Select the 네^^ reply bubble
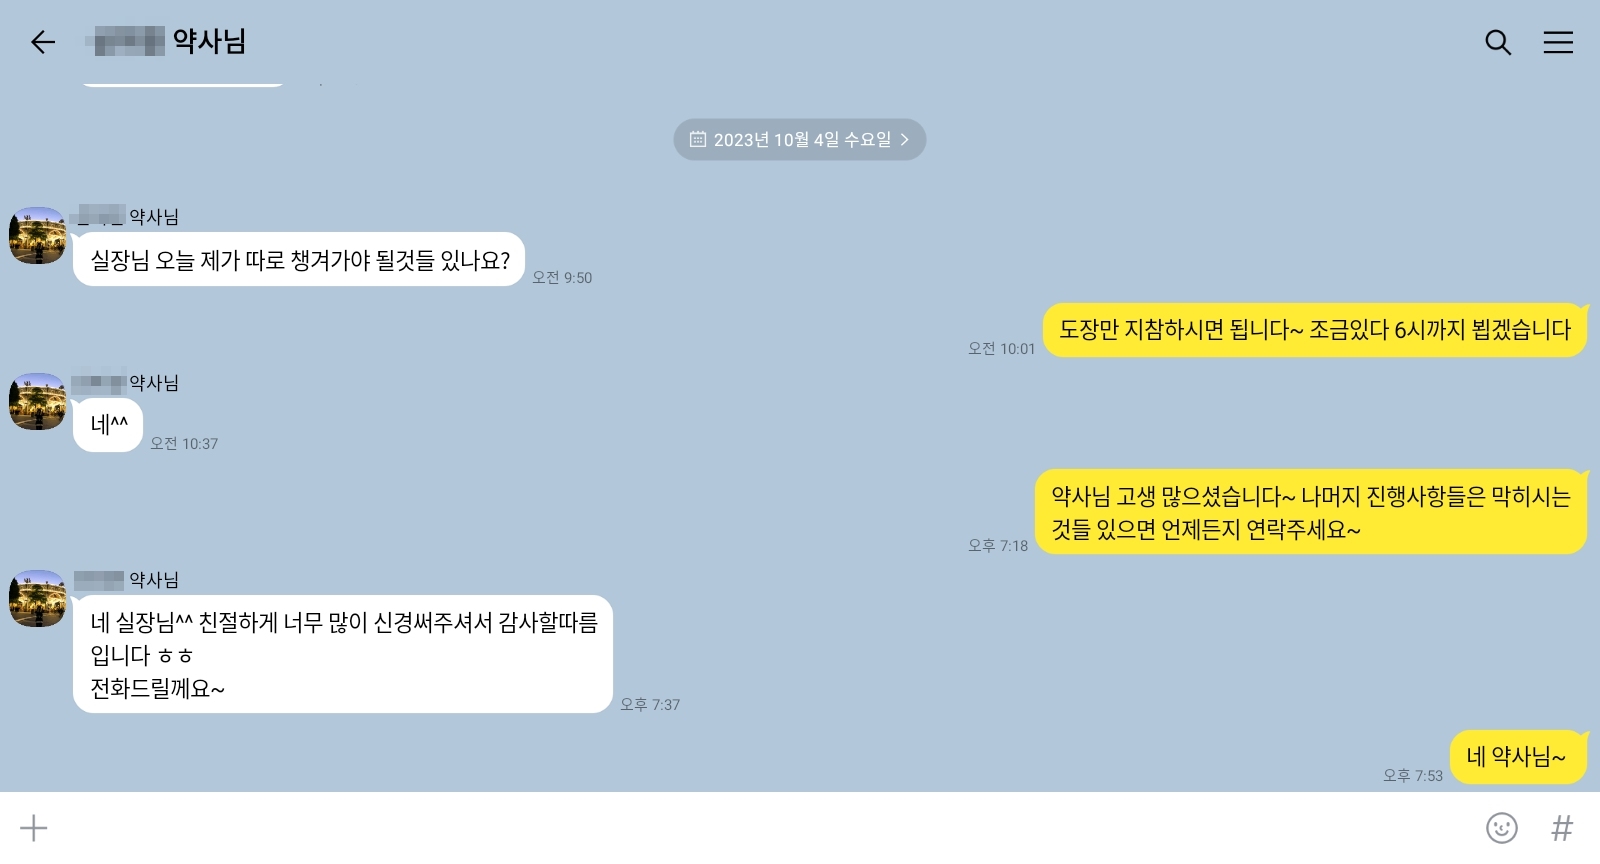Image resolution: width=1600 pixels, height=864 pixels. click(x=108, y=425)
